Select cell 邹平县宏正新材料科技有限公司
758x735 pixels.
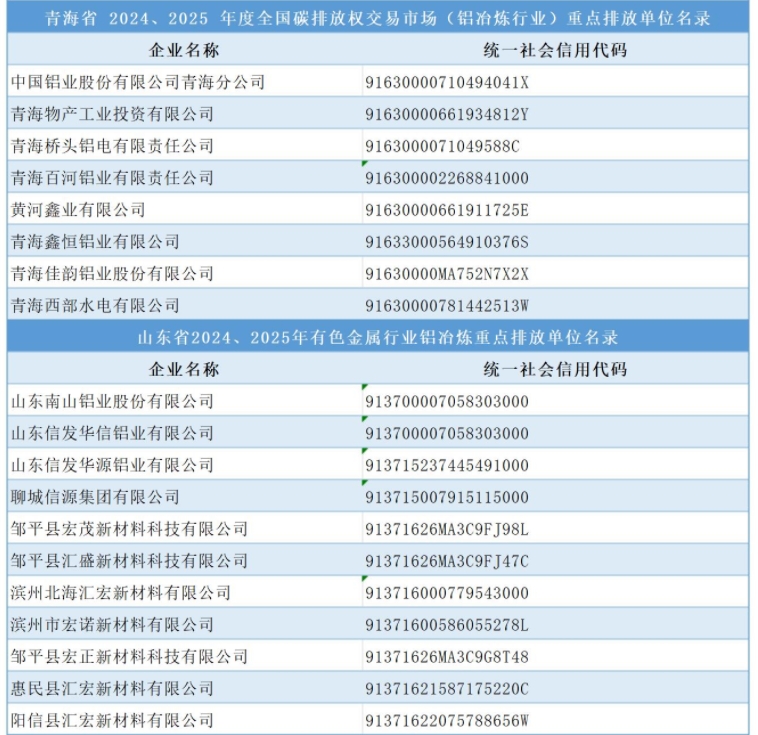tap(185, 656)
